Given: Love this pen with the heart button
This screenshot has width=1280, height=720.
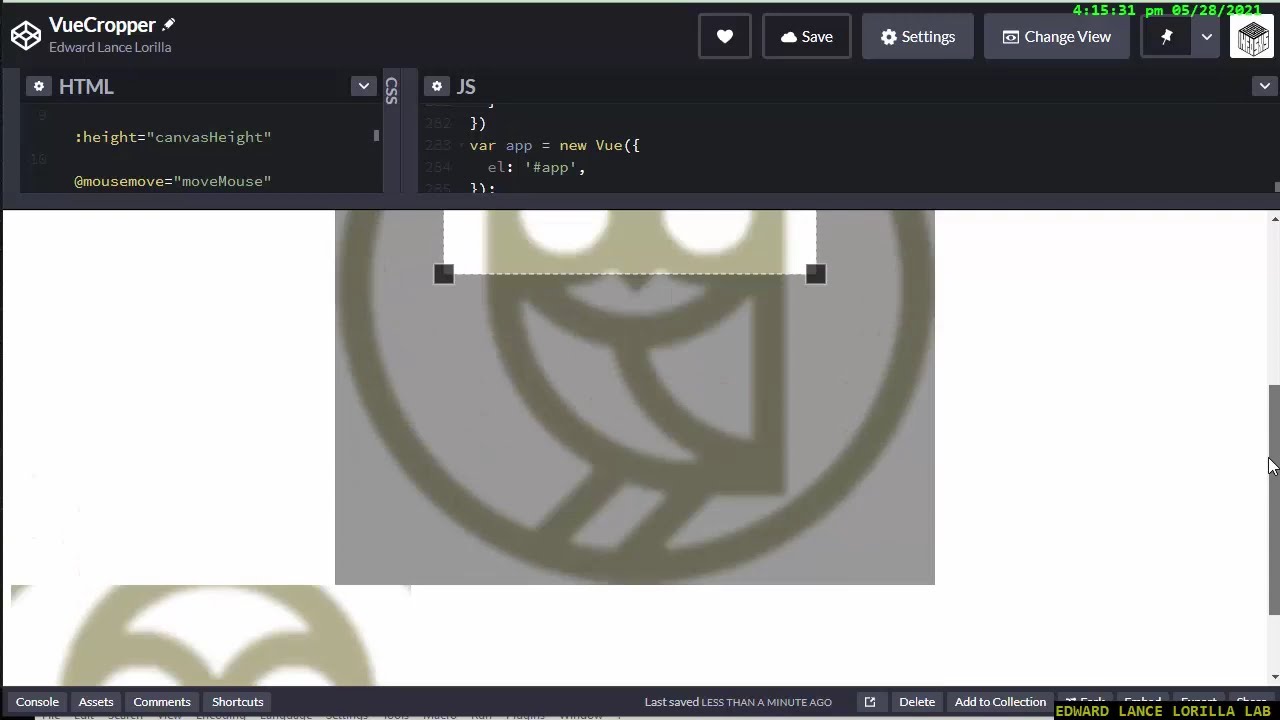Looking at the screenshot, I should tap(725, 37).
